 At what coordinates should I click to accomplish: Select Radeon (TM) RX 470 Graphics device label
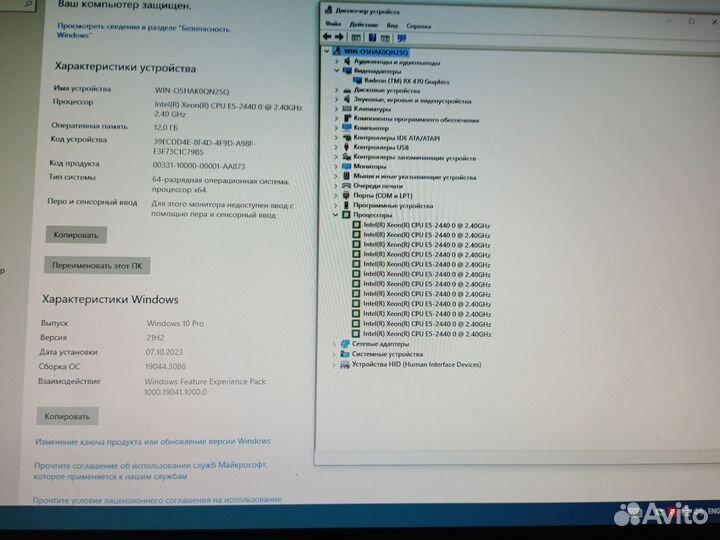click(407, 81)
